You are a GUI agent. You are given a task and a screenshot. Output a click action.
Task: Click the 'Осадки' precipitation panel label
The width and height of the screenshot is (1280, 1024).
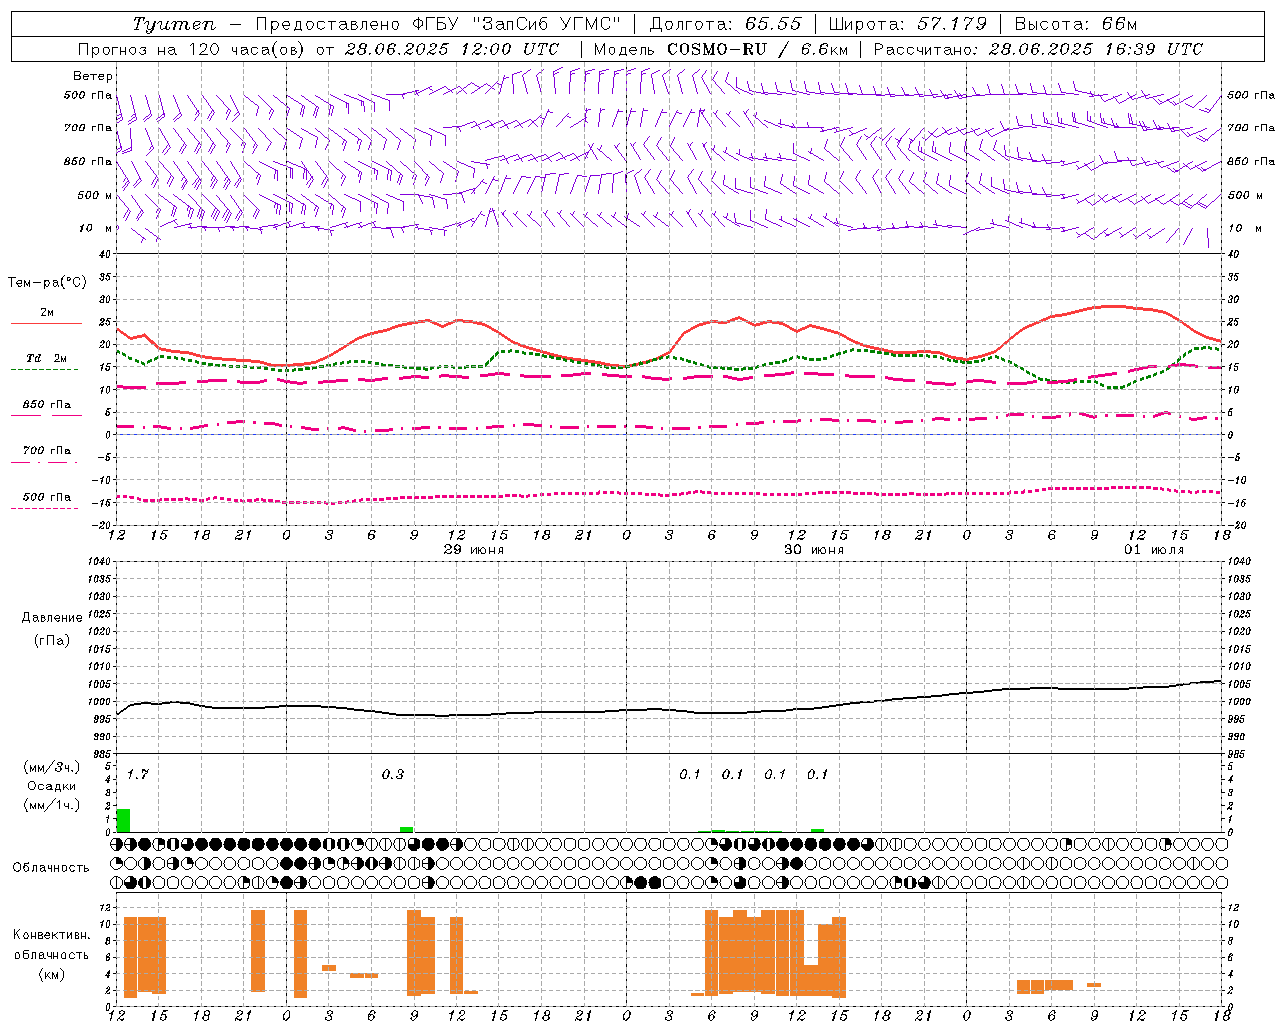pyautogui.click(x=51, y=786)
